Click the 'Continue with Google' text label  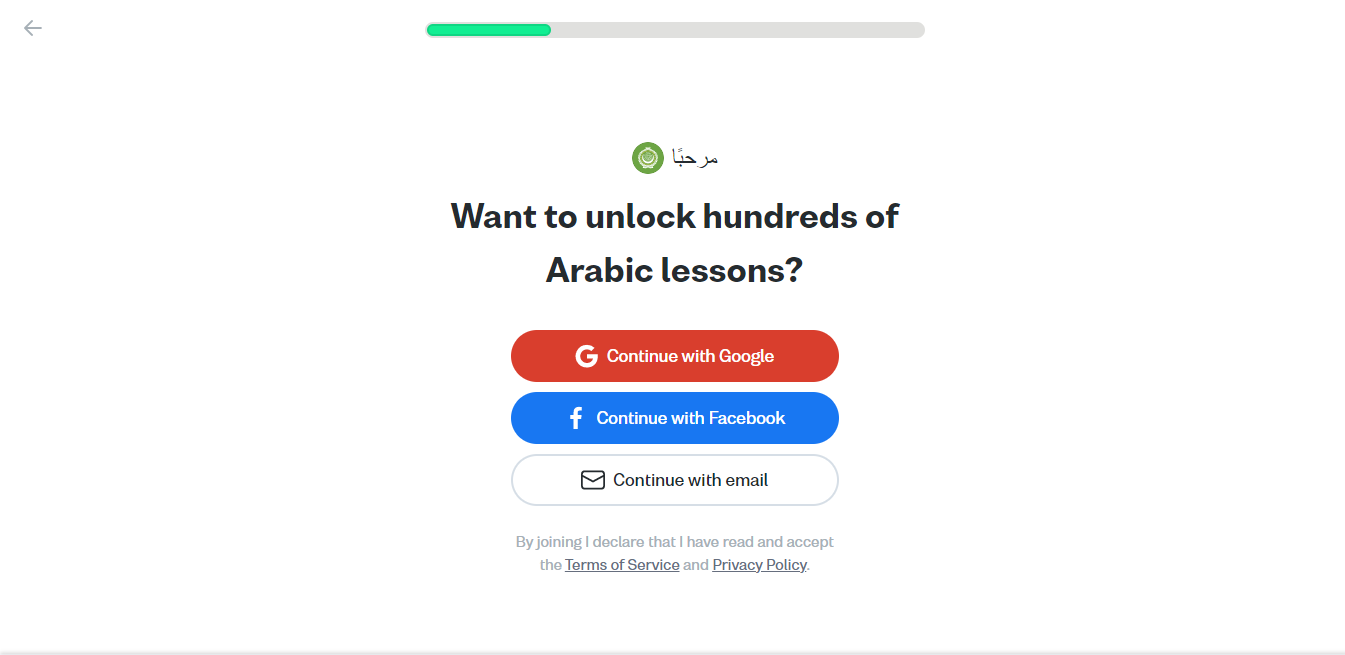tap(690, 356)
